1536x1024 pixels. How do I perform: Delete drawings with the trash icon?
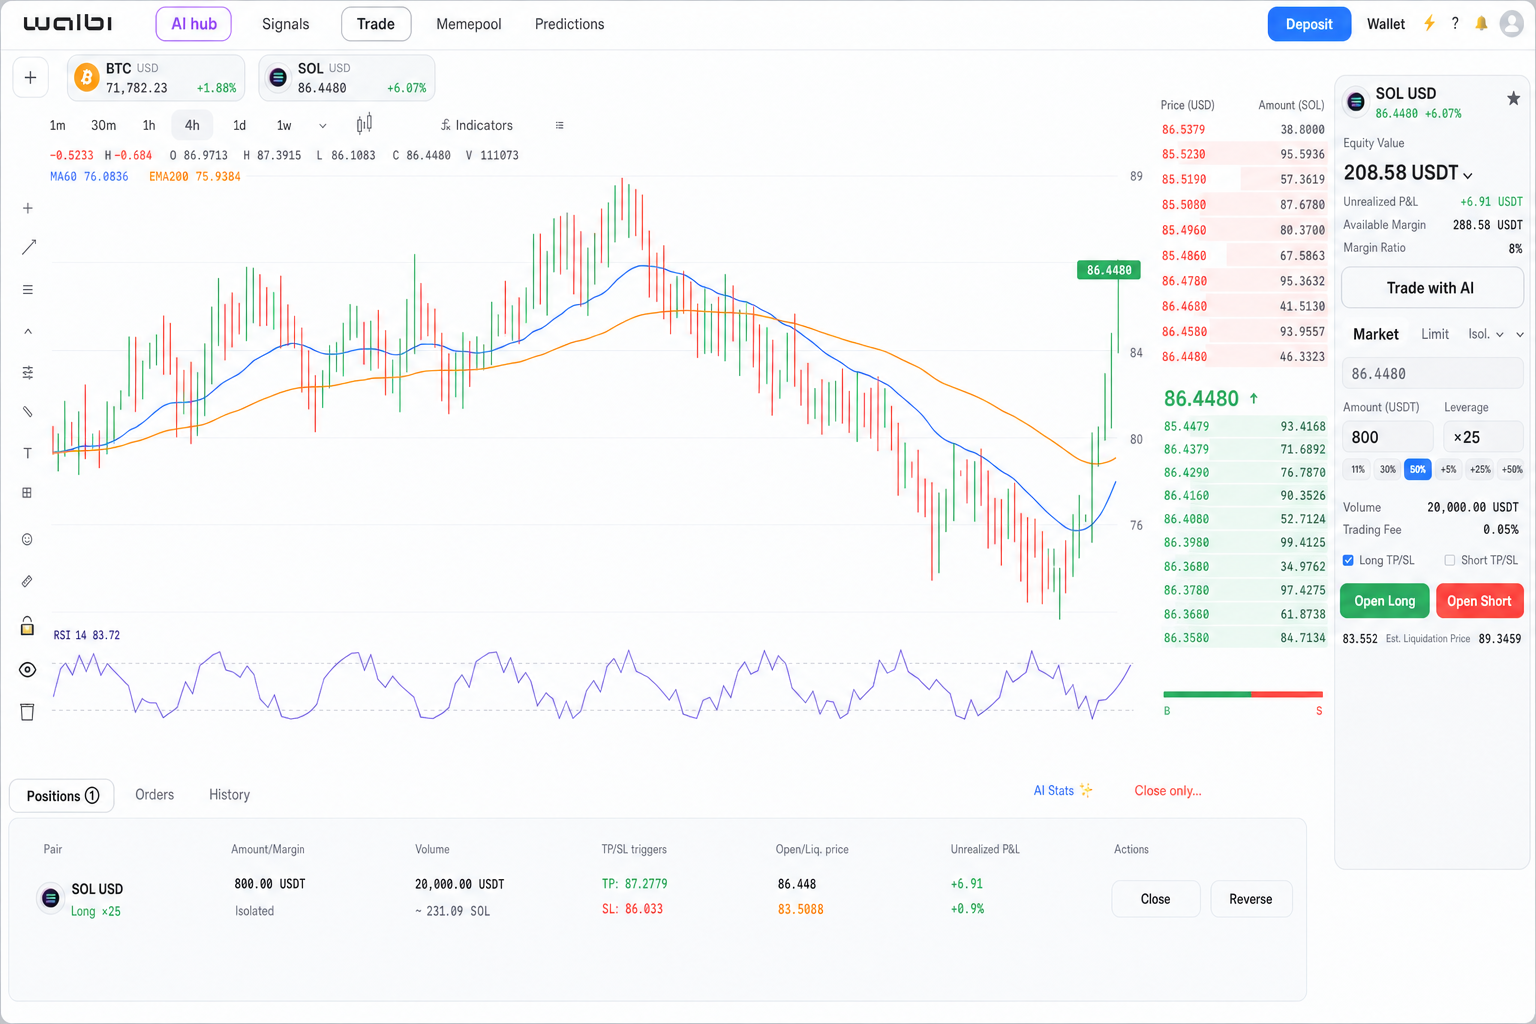click(x=27, y=712)
